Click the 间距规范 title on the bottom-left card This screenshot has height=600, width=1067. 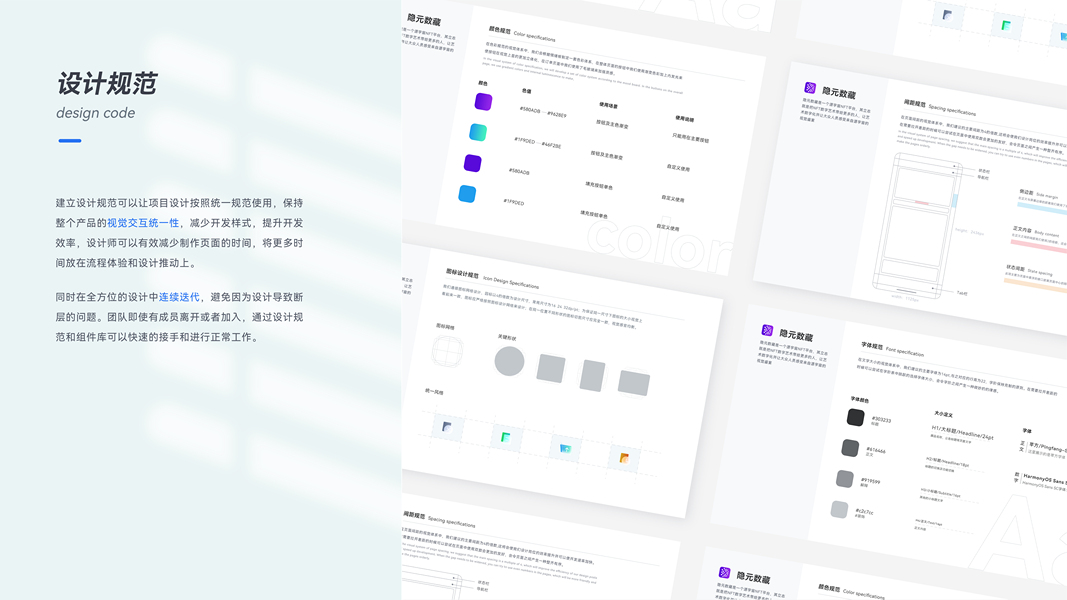pos(414,515)
